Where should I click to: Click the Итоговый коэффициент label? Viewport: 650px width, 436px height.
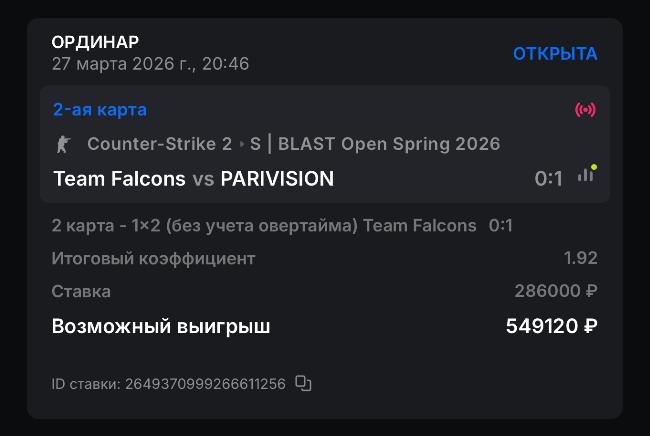[x=153, y=259]
